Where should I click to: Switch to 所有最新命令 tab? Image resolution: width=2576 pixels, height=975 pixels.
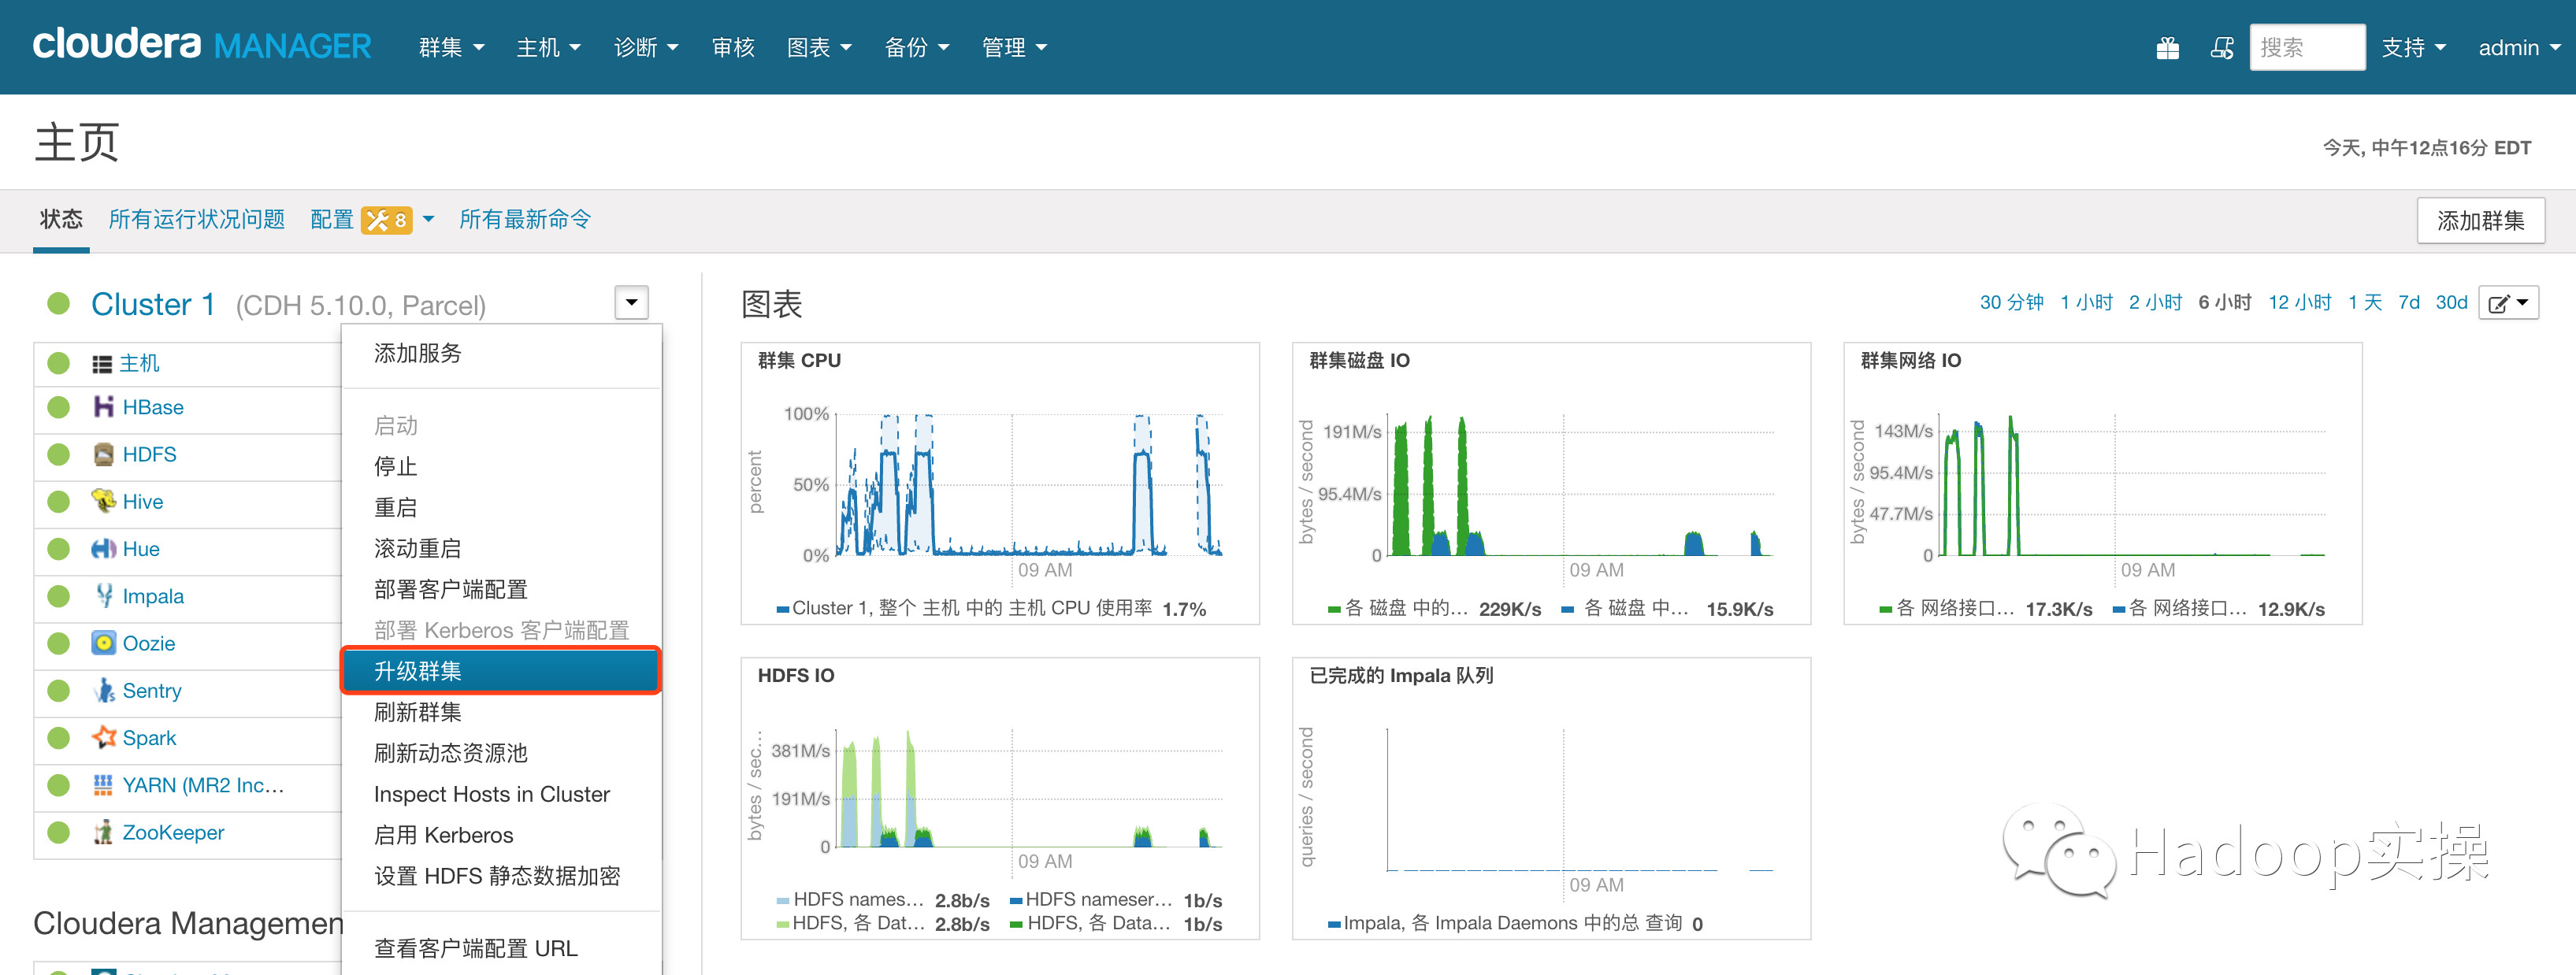coord(525,219)
